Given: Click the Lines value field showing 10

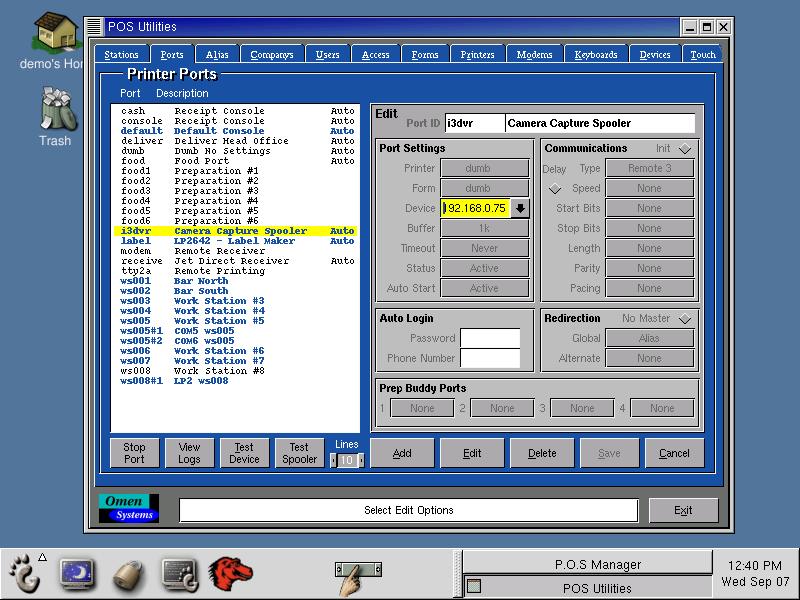Looking at the screenshot, I should click(347, 460).
